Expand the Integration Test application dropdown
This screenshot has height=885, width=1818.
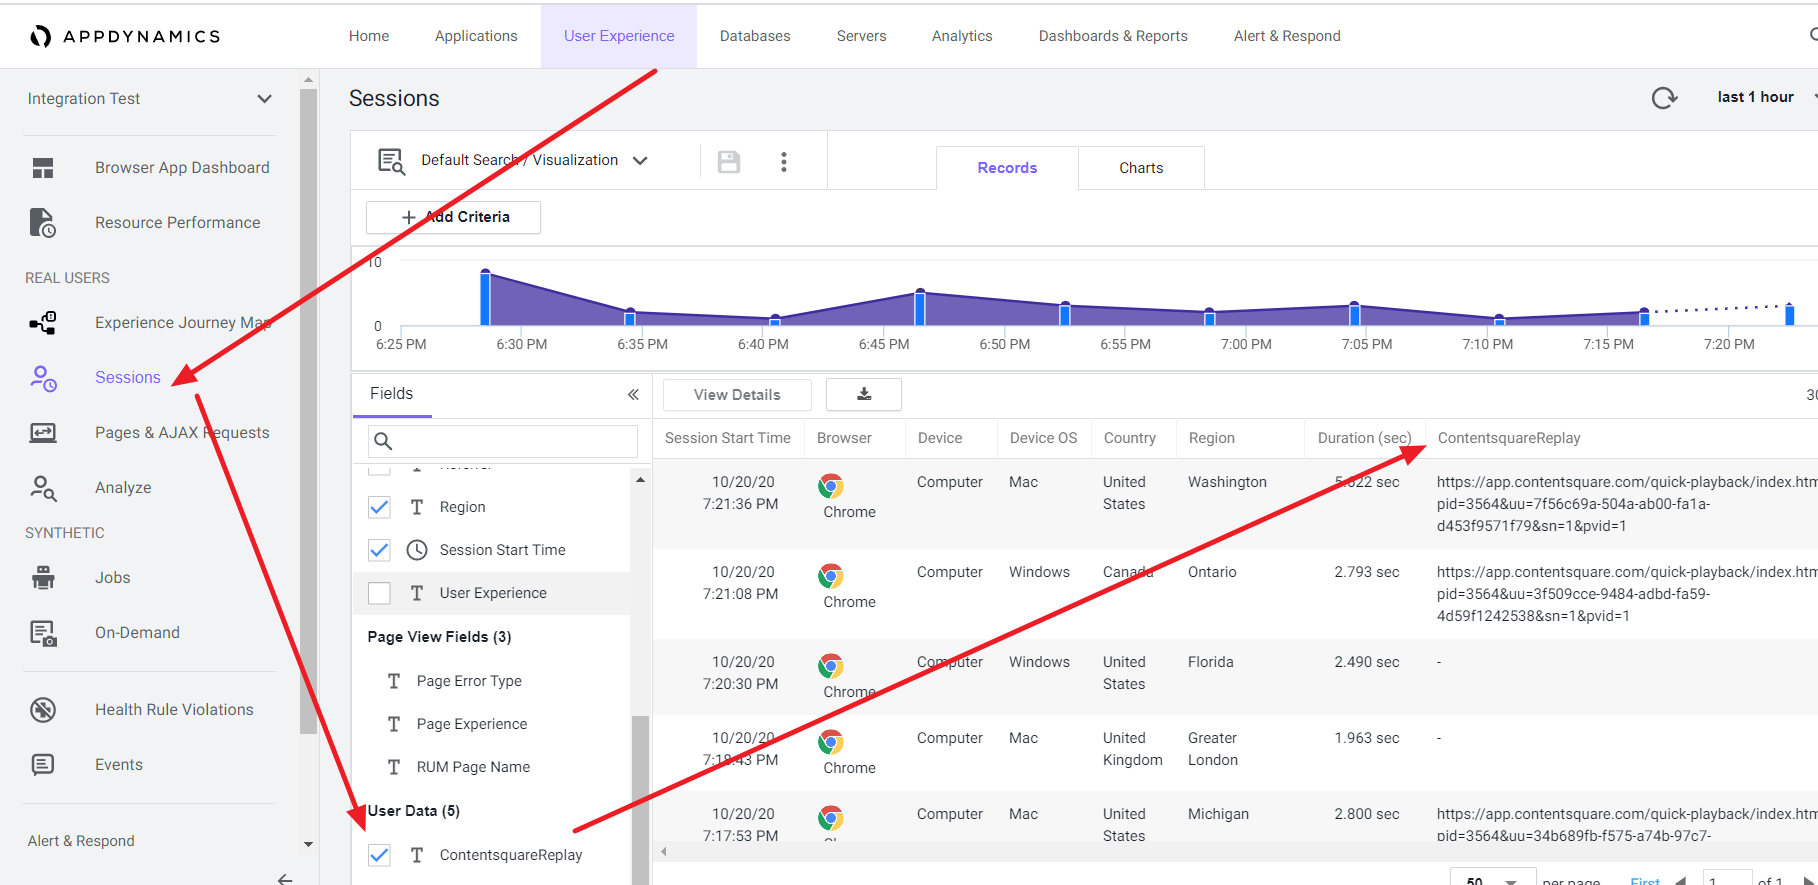150,99
